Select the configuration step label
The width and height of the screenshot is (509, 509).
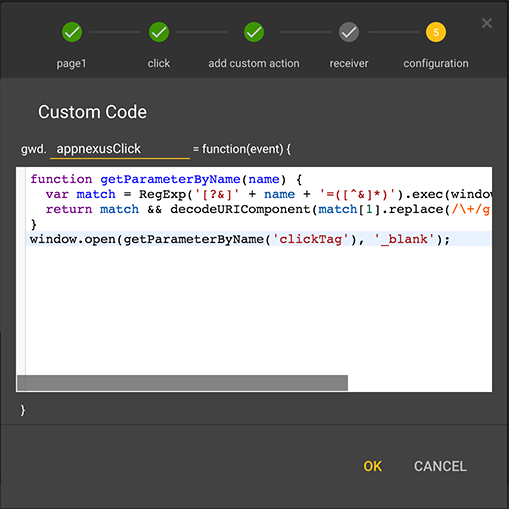[436, 63]
